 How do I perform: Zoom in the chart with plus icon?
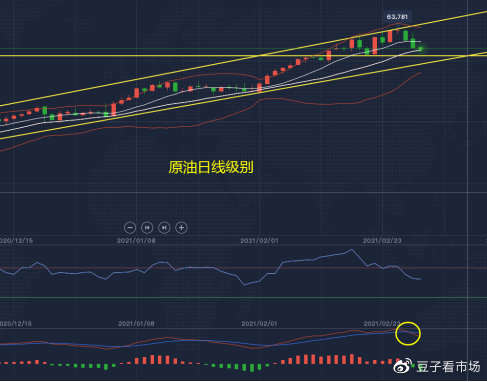click(x=181, y=228)
